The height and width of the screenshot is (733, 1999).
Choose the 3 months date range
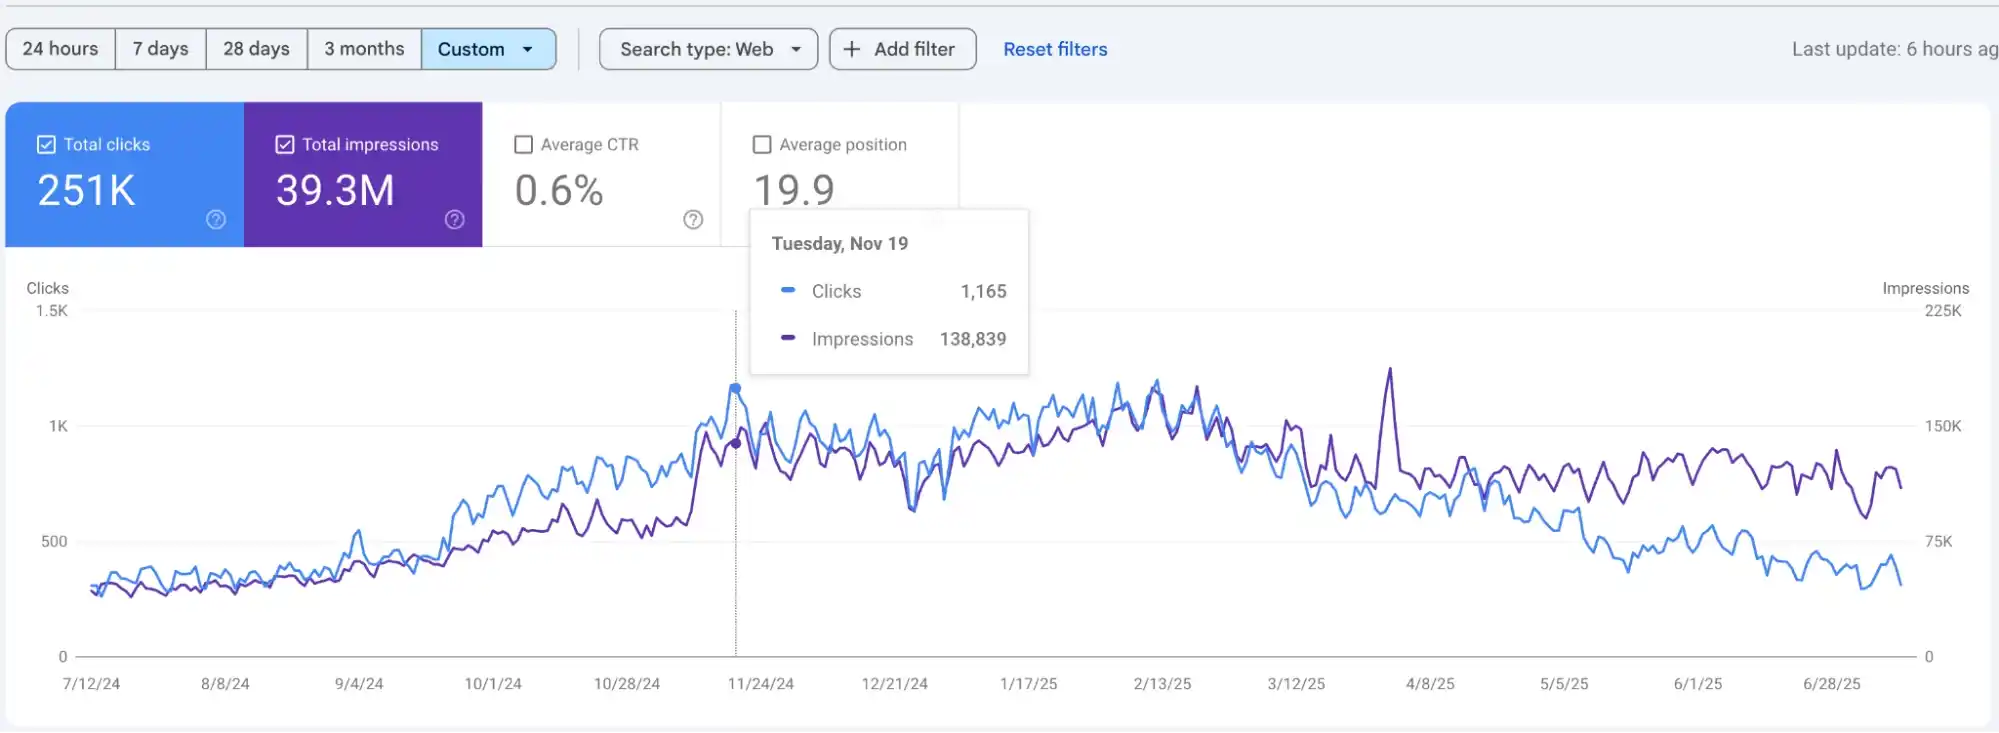(364, 49)
